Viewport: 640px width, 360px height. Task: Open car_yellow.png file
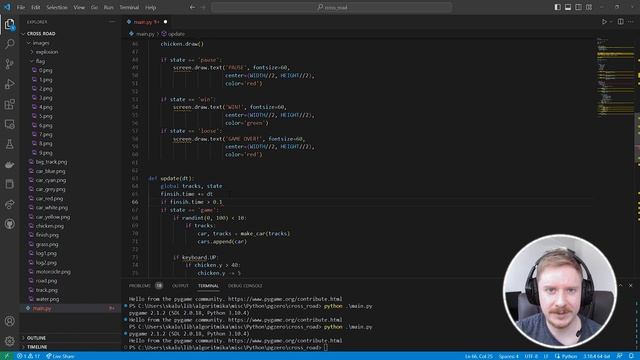click(53, 217)
